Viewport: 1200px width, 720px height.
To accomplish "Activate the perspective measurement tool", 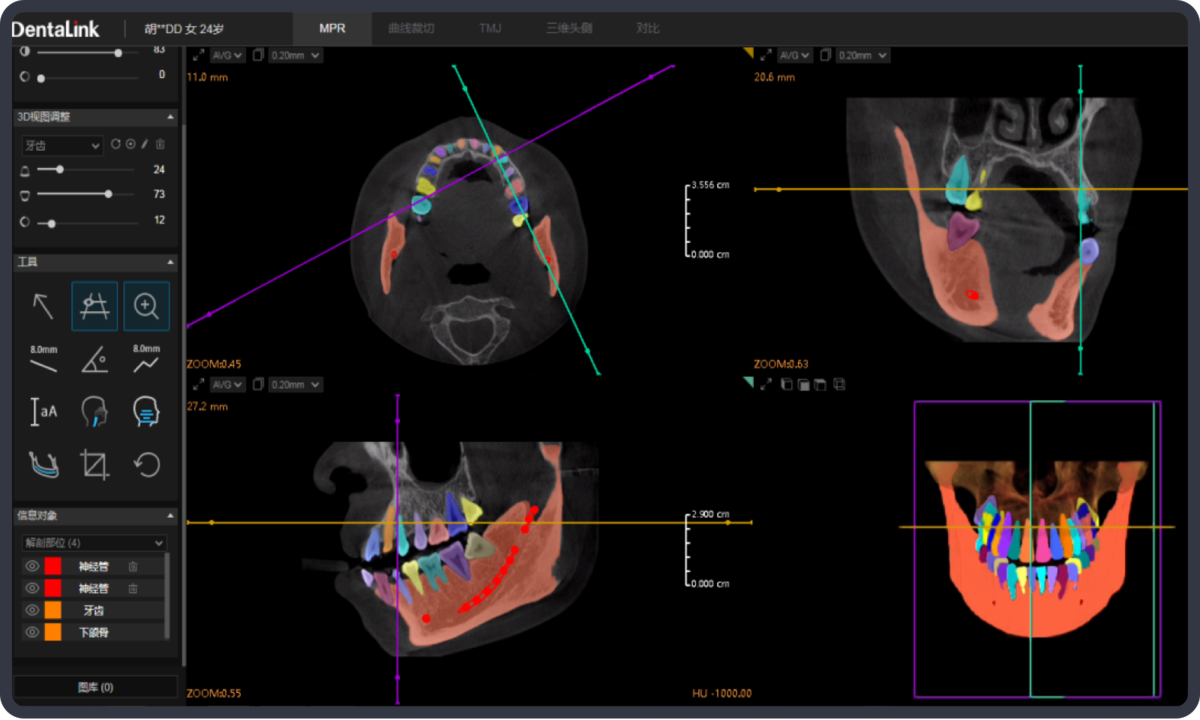I will 95,306.
